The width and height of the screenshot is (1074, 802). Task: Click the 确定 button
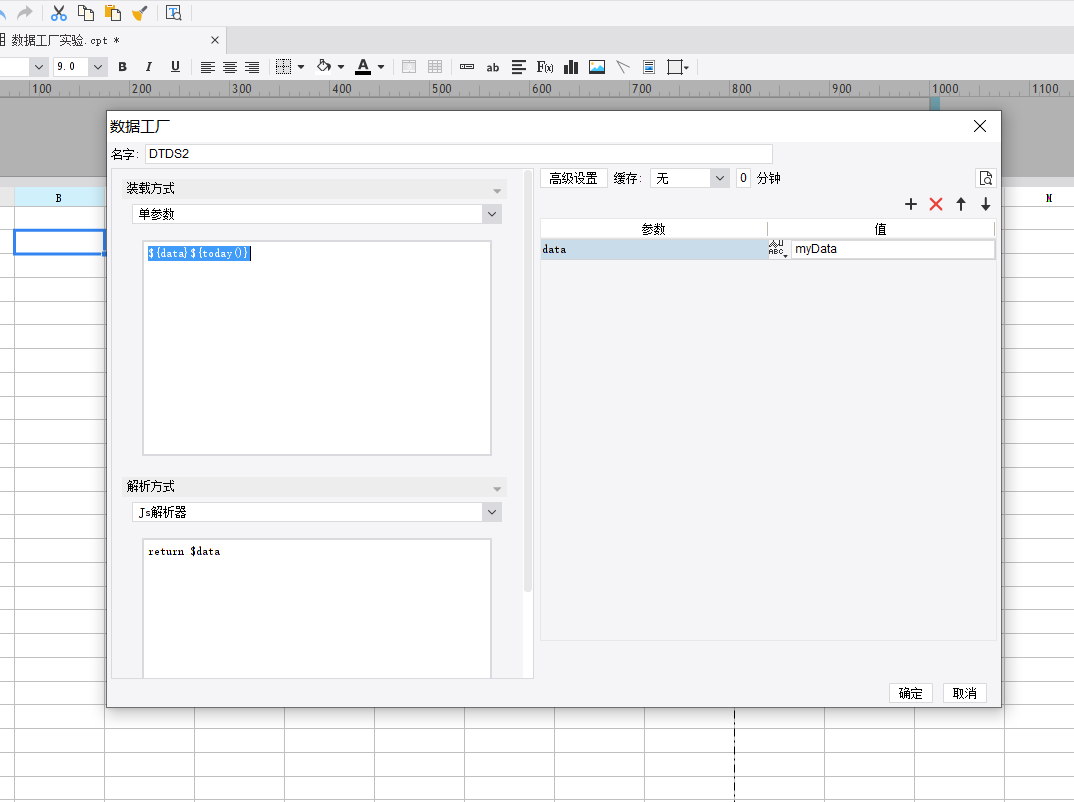pyautogui.click(x=910, y=693)
